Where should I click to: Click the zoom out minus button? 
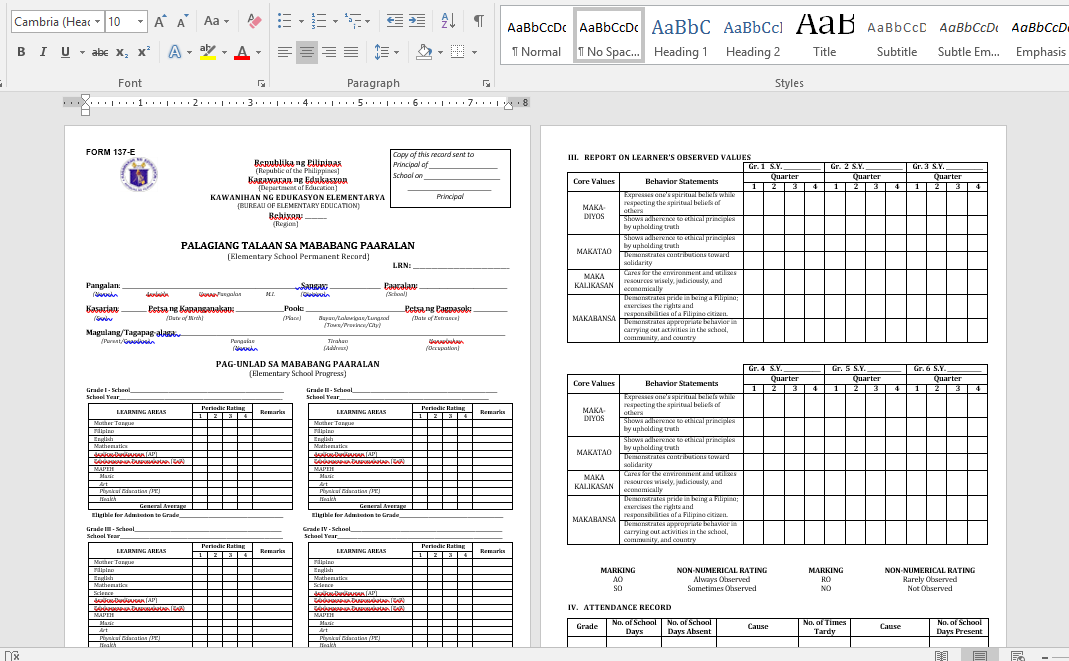(x=1045, y=656)
